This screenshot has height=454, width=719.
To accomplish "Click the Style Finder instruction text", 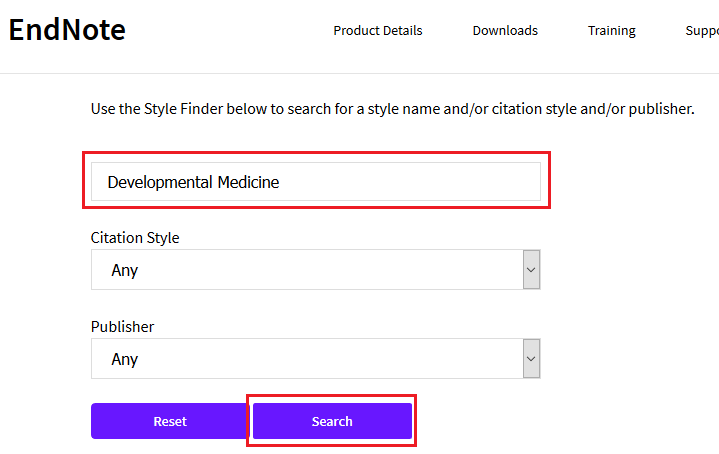I will click(393, 109).
